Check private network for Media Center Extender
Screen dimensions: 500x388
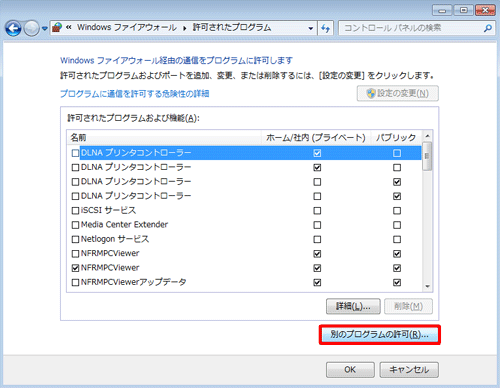[x=317, y=225]
